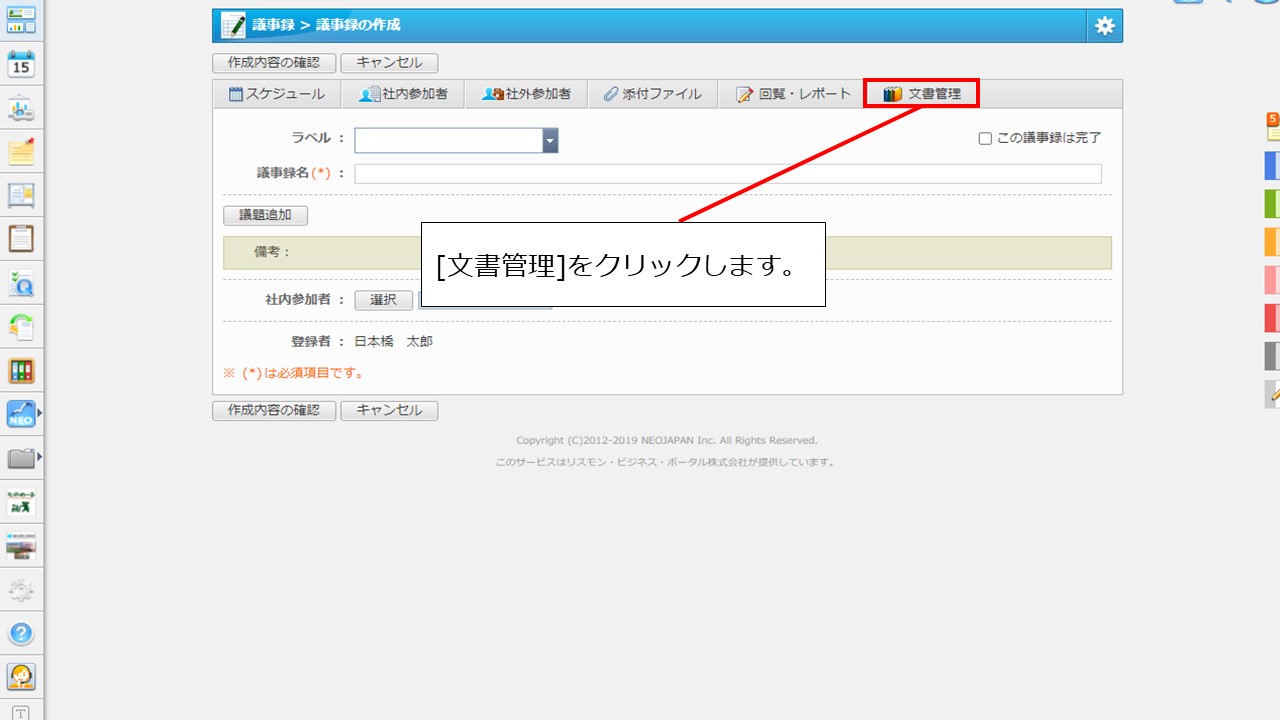Viewport: 1280px width, 720px height.
Task: Switch to the 添付ファイル tab
Action: 652,94
